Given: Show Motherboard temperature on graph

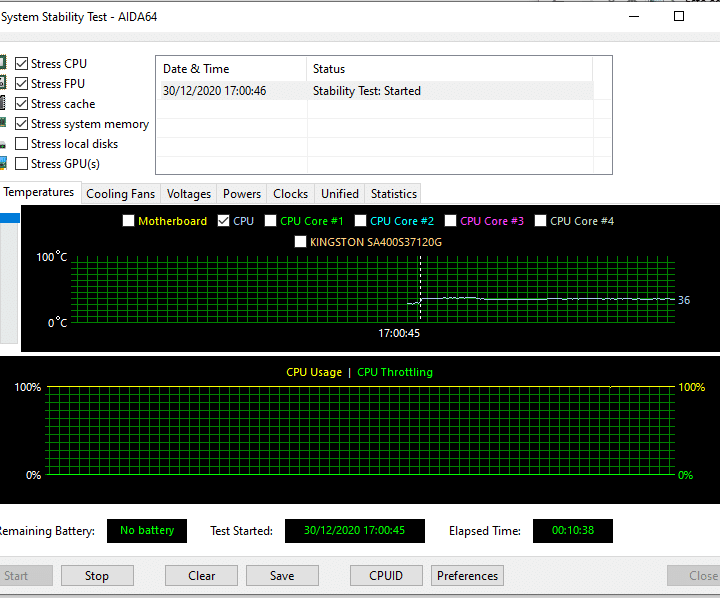Looking at the screenshot, I should tap(128, 221).
